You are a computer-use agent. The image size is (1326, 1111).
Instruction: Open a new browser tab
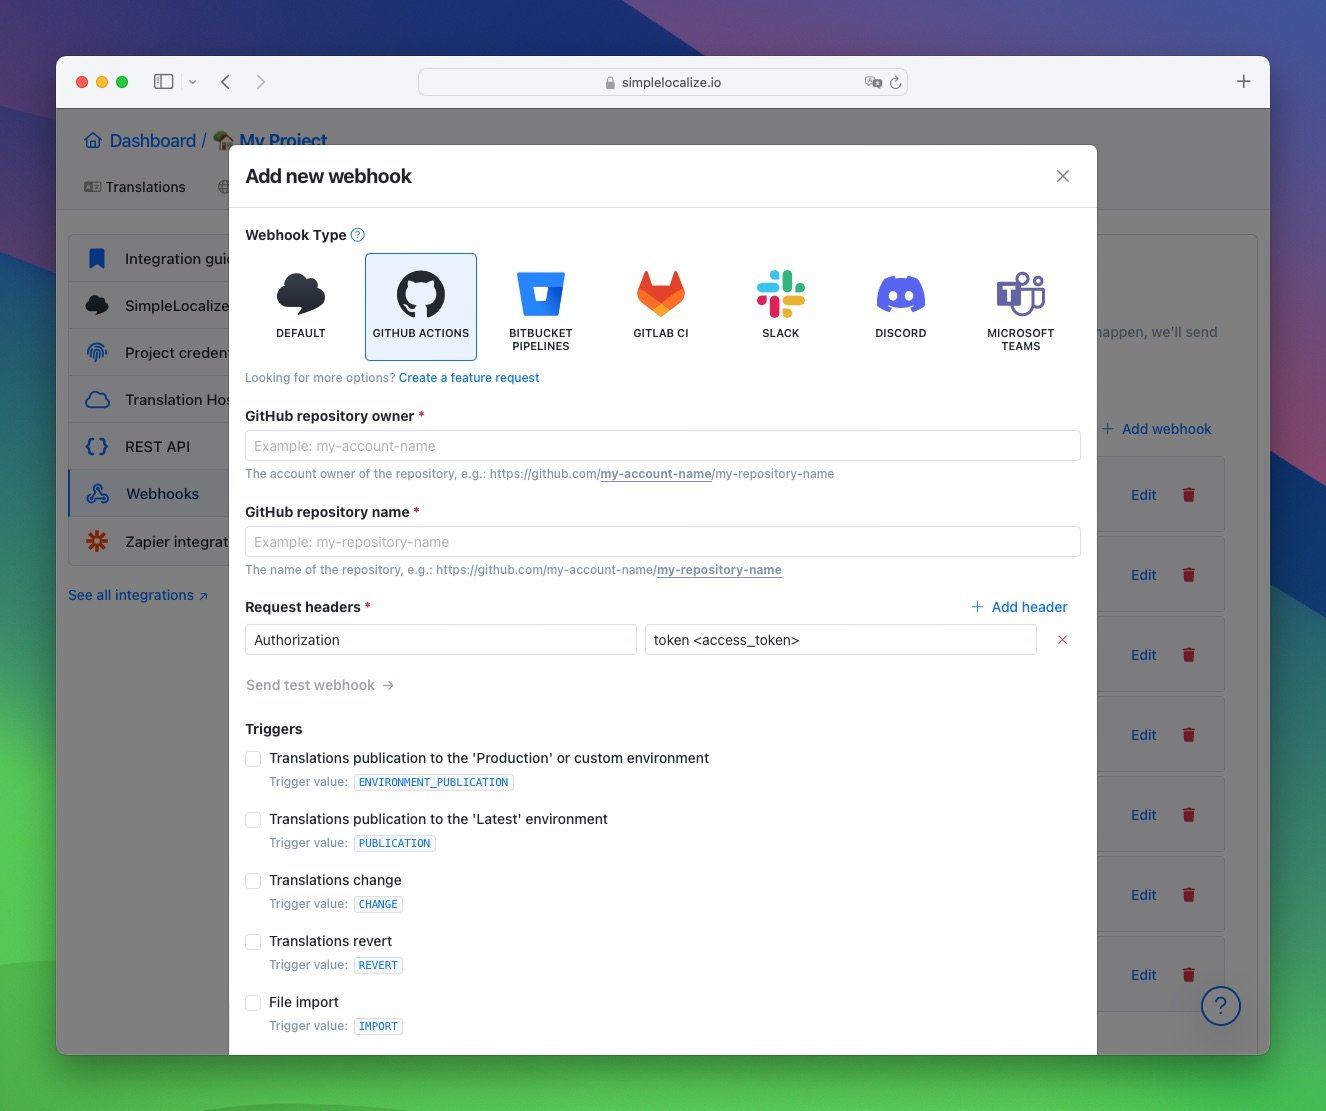pos(1244,82)
